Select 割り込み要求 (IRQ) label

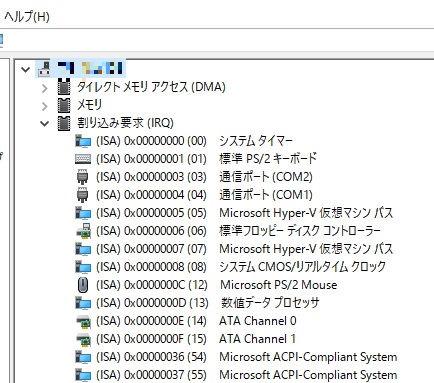coord(125,123)
